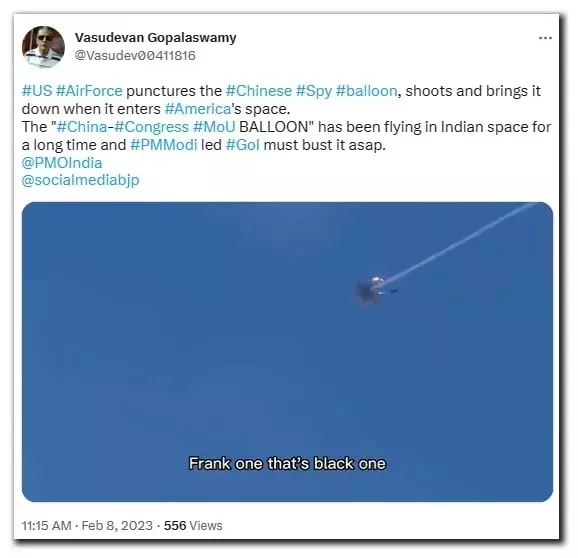Open the three-dot more options menu
The image size is (578, 558).
[545, 38]
